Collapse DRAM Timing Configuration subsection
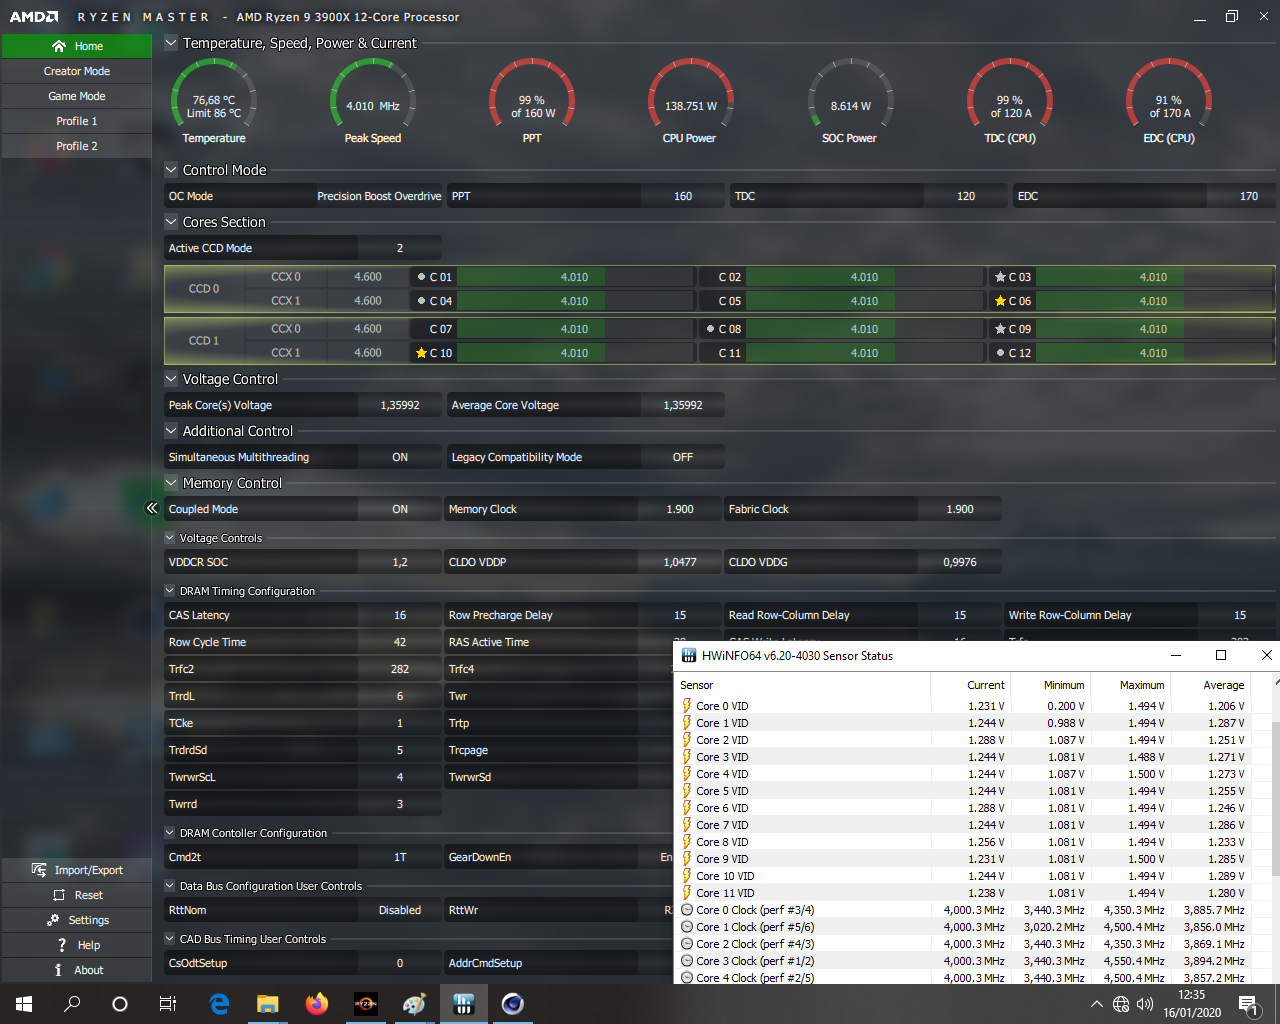The height and width of the screenshot is (1024, 1280). point(170,591)
